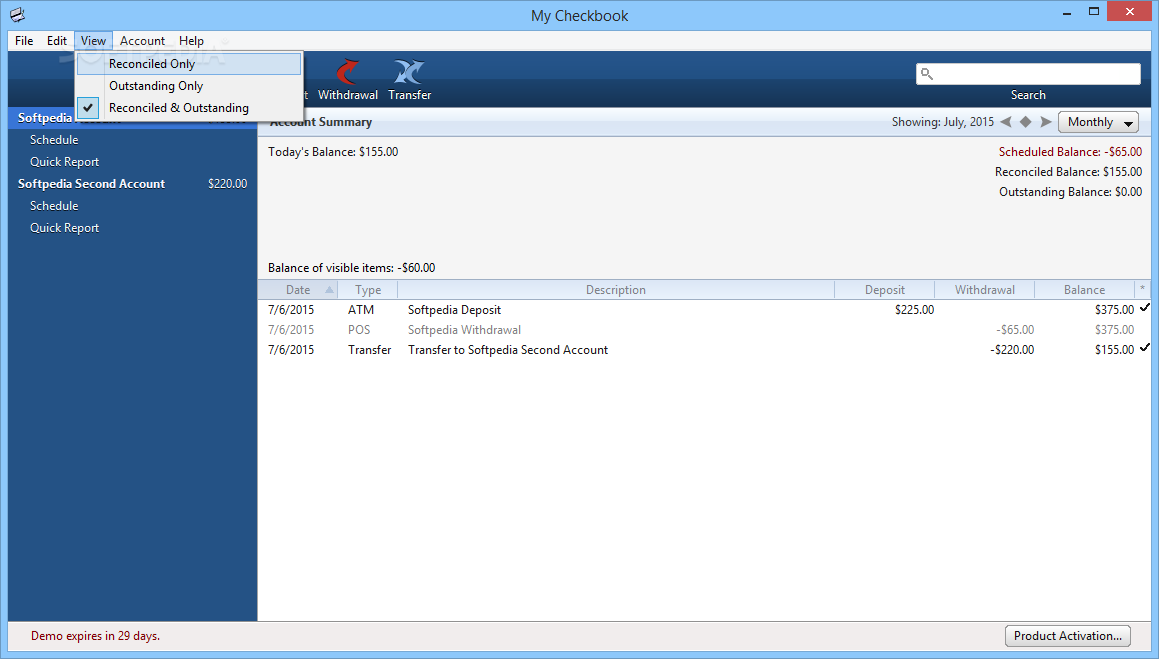The image size is (1159, 659).
Task: Click $220.00 balance of Second Account
Action: click(228, 183)
